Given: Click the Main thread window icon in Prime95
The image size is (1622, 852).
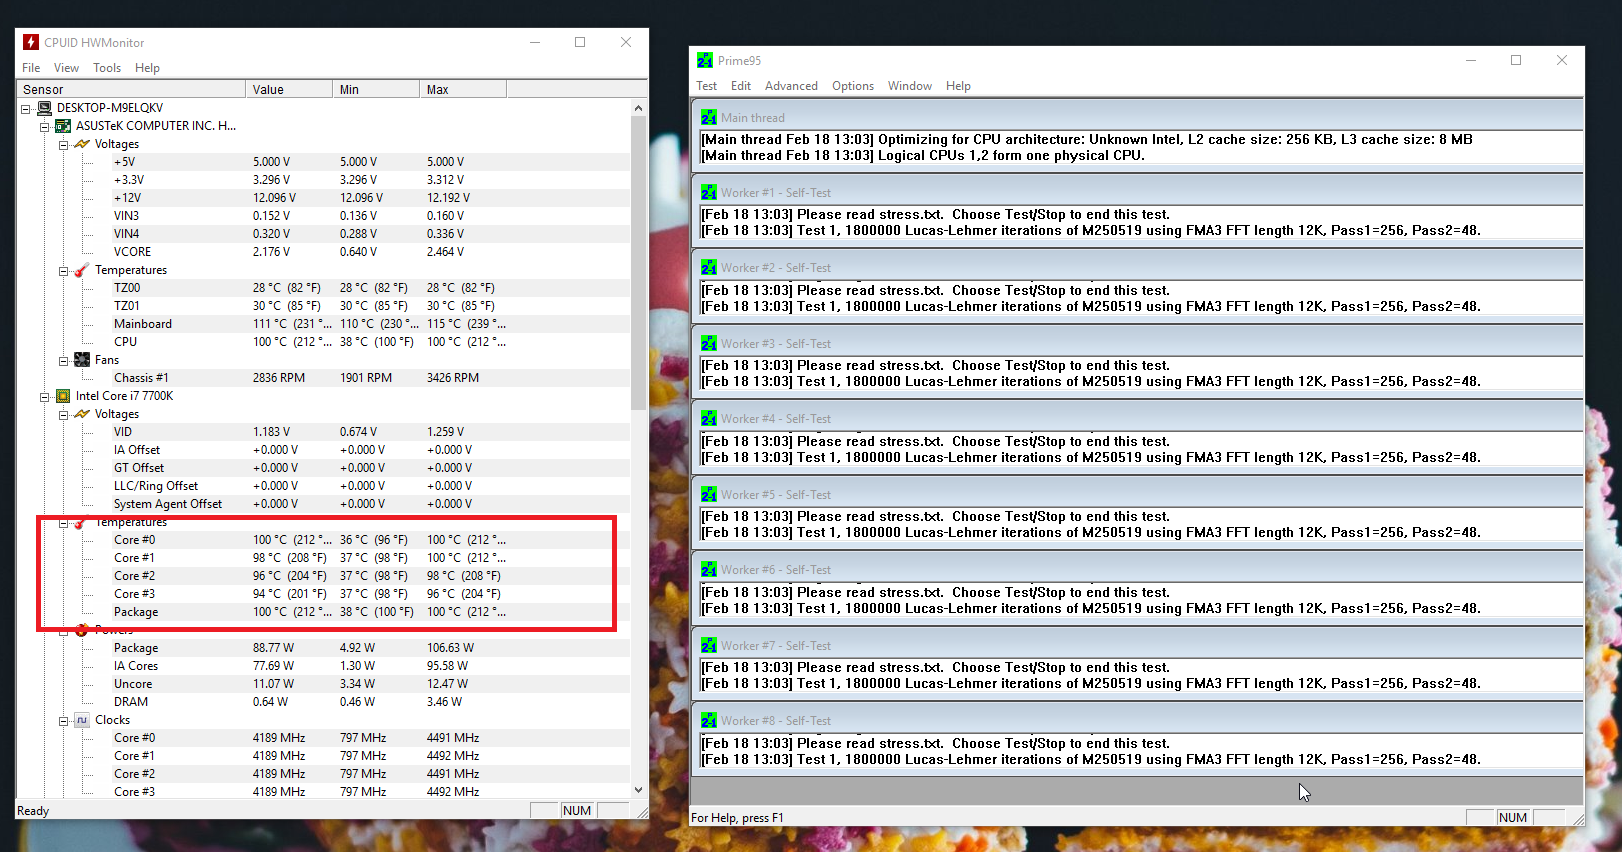Looking at the screenshot, I should 709,117.
